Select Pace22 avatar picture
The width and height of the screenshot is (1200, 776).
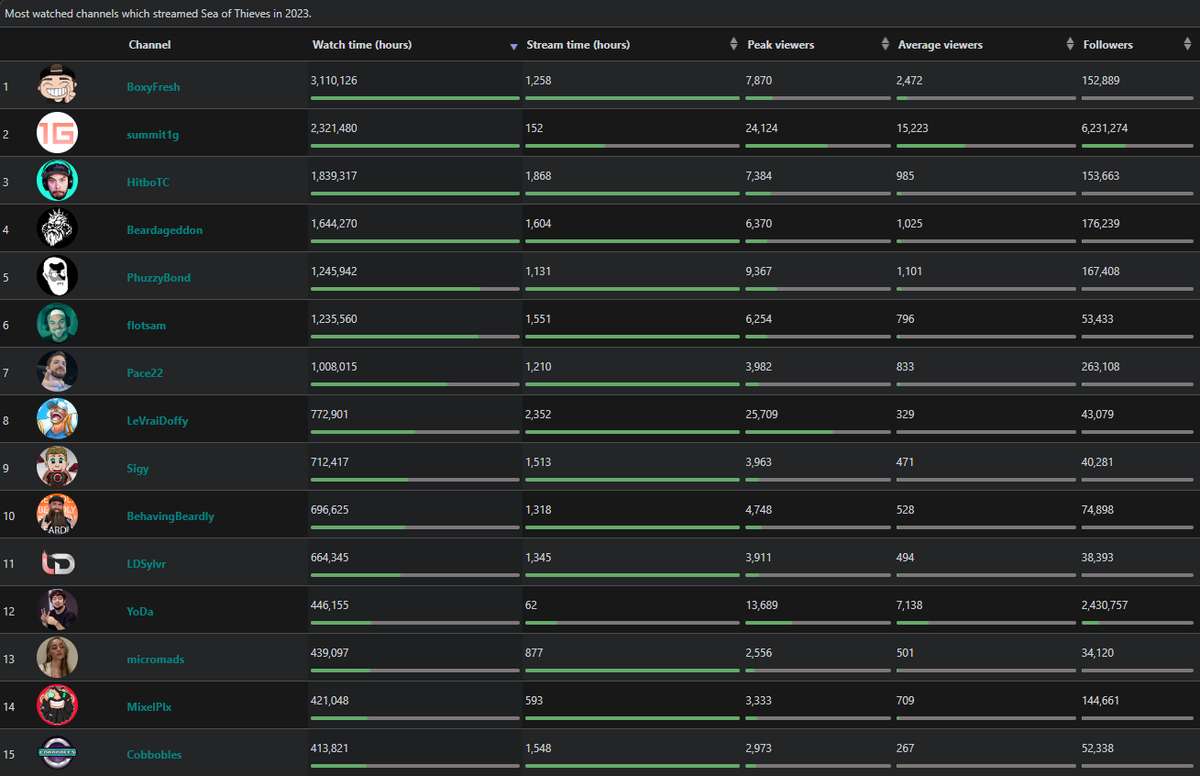click(57, 372)
